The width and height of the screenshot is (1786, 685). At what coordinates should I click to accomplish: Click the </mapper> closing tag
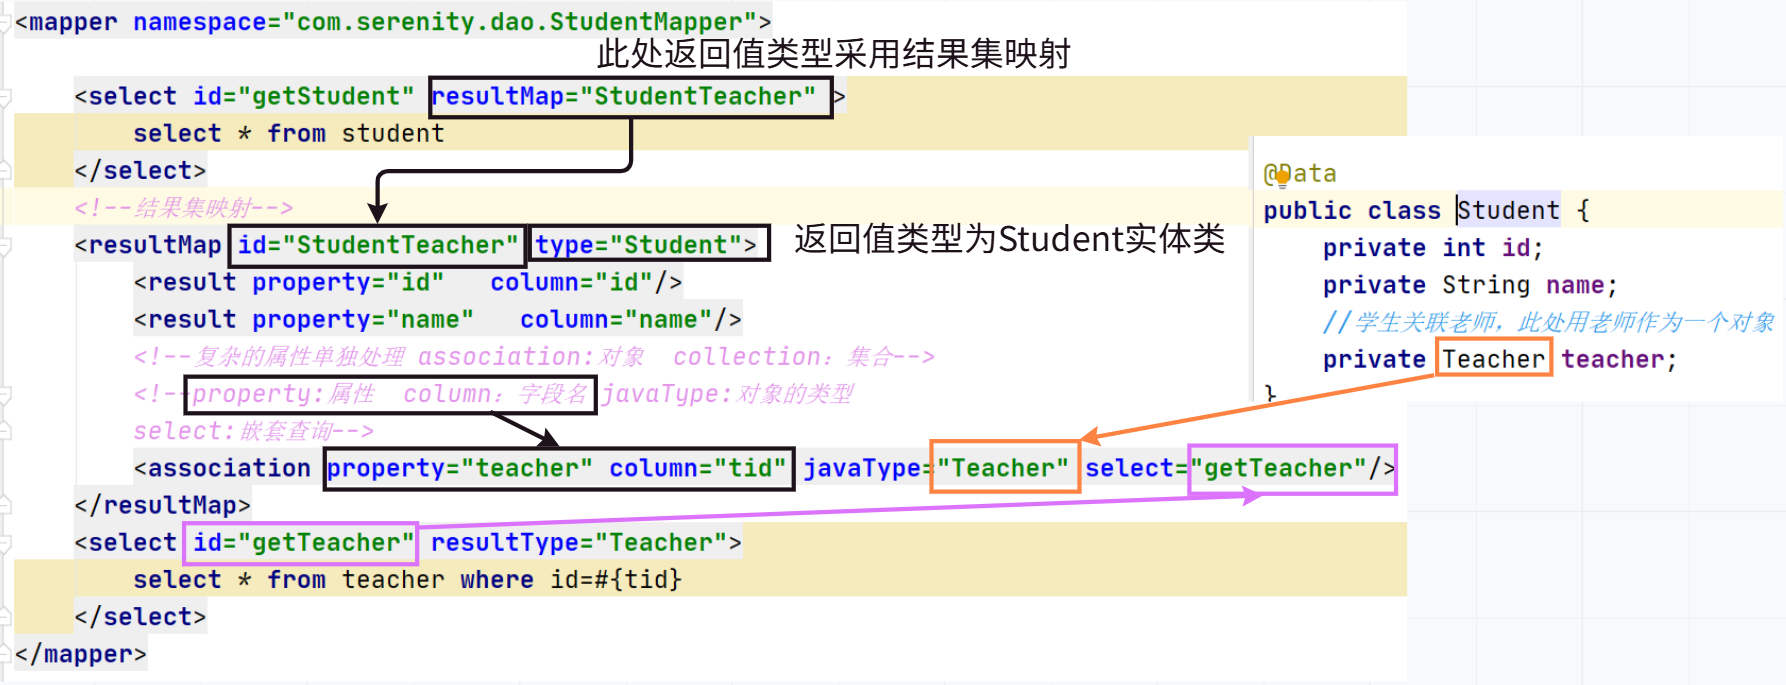pos(81,654)
